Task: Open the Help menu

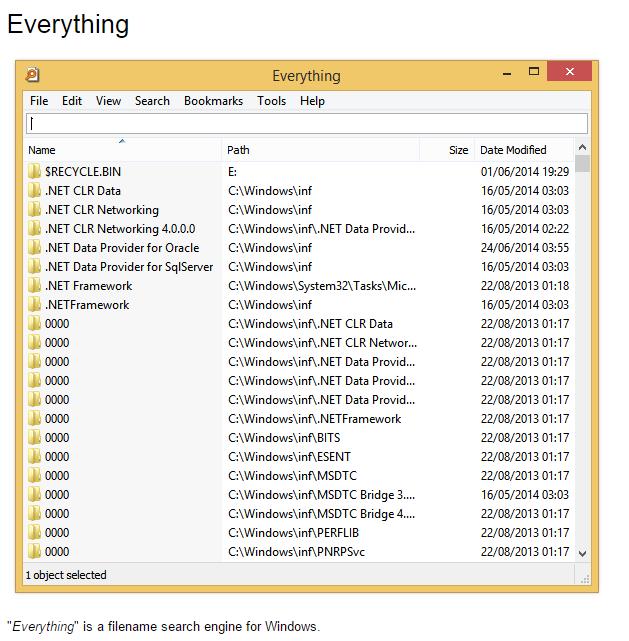Action: point(312,101)
